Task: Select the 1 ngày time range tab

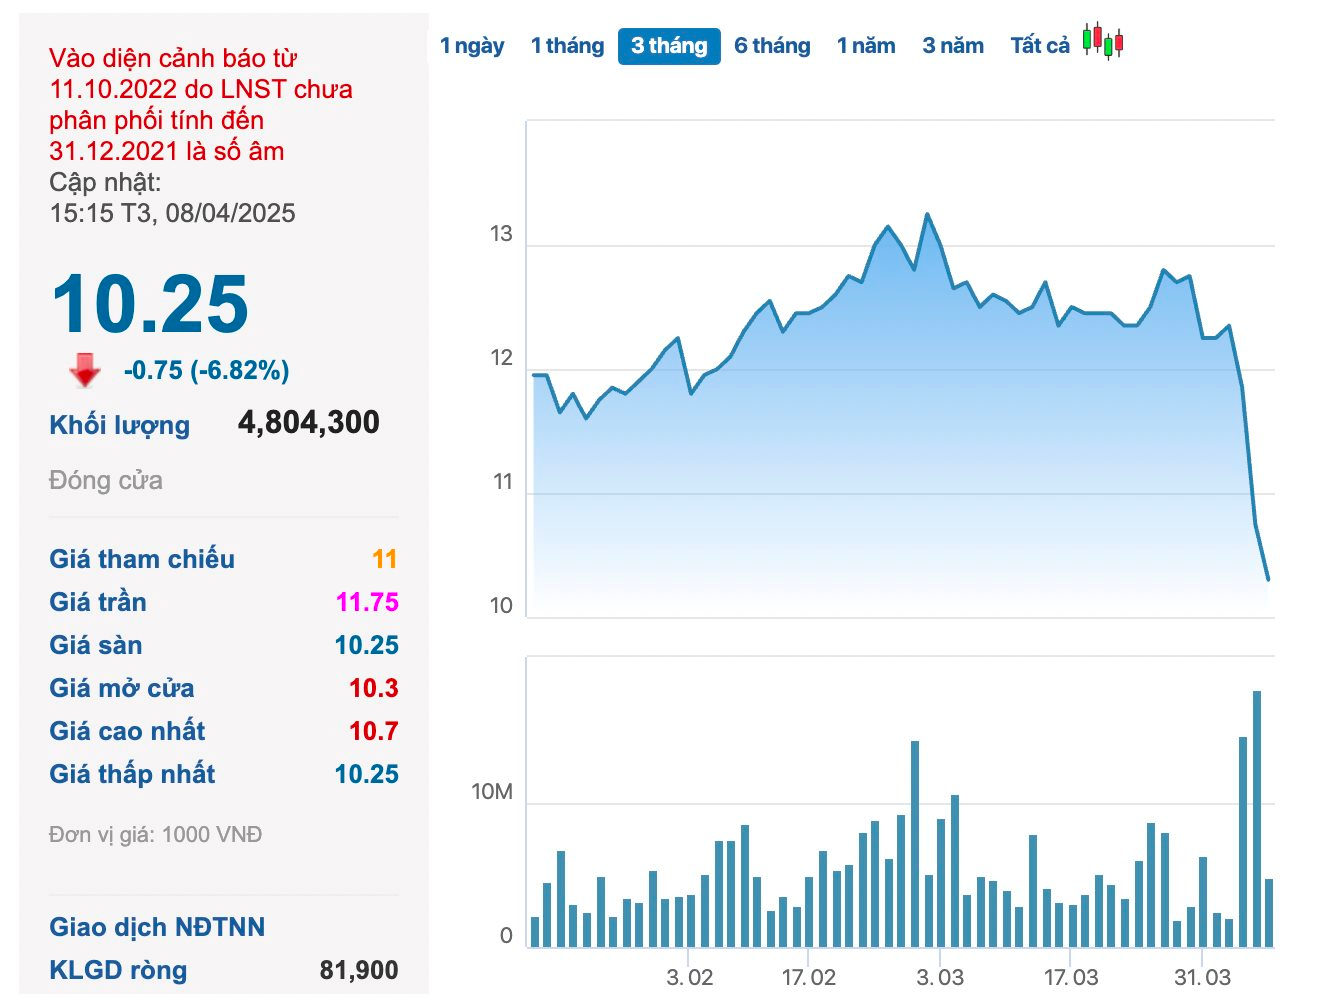Action: (x=472, y=46)
